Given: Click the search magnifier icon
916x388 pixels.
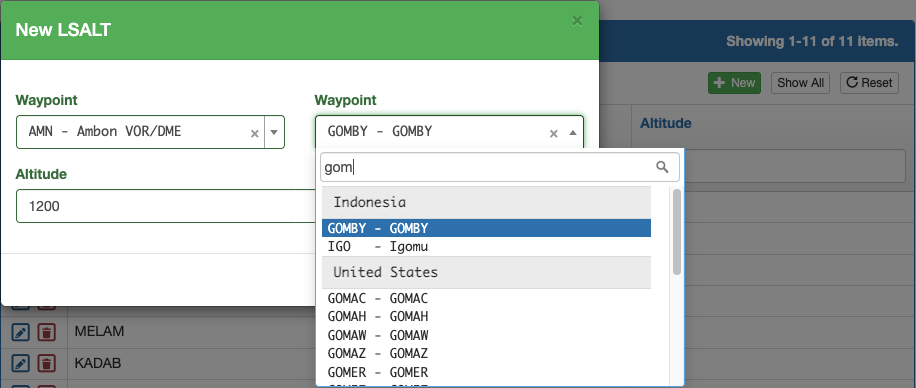Looking at the screenshot, I should (662, 167).
